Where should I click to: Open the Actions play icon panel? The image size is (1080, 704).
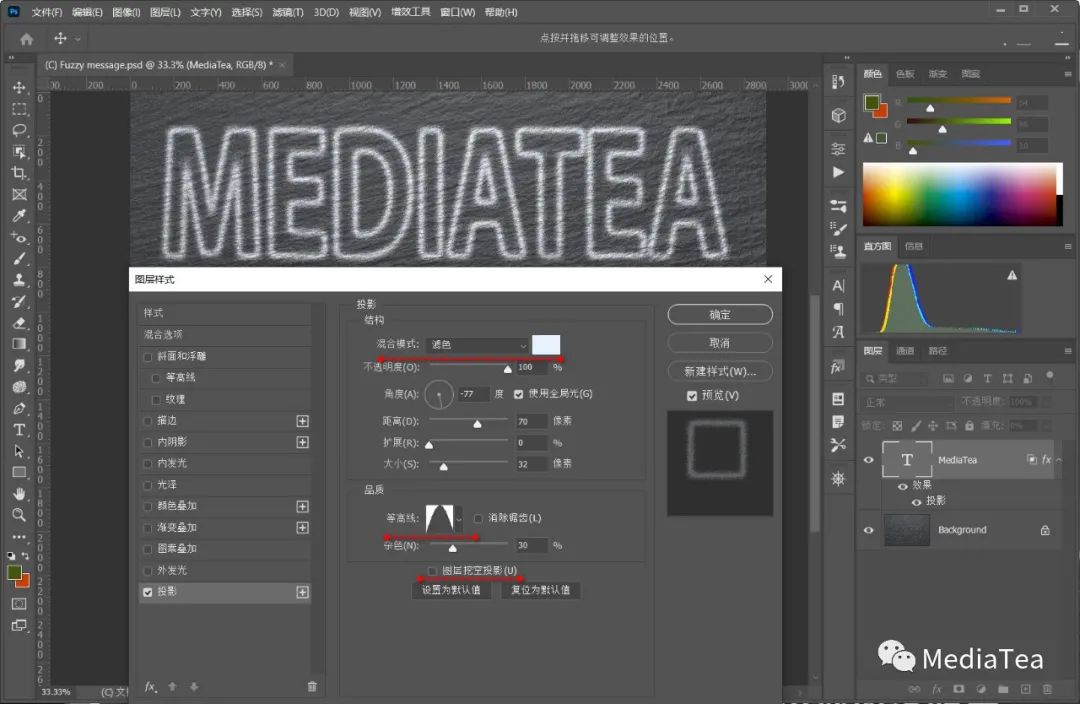[838, 172]
